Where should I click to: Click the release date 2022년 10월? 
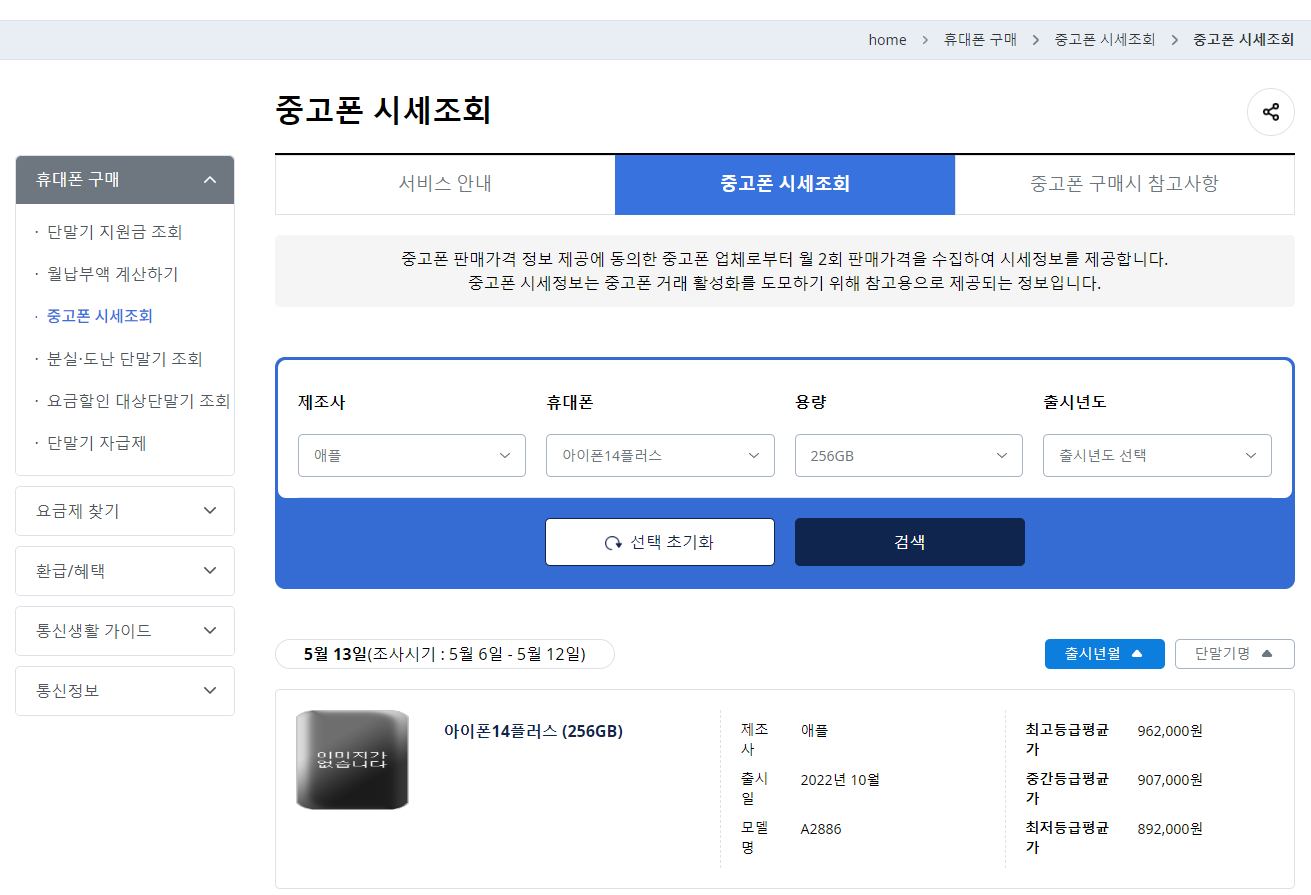pyautogui.click(x=840, y=780)
